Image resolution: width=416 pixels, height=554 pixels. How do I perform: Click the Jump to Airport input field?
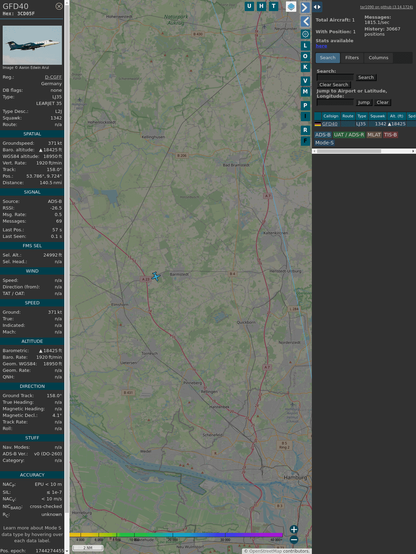[335, 102]
